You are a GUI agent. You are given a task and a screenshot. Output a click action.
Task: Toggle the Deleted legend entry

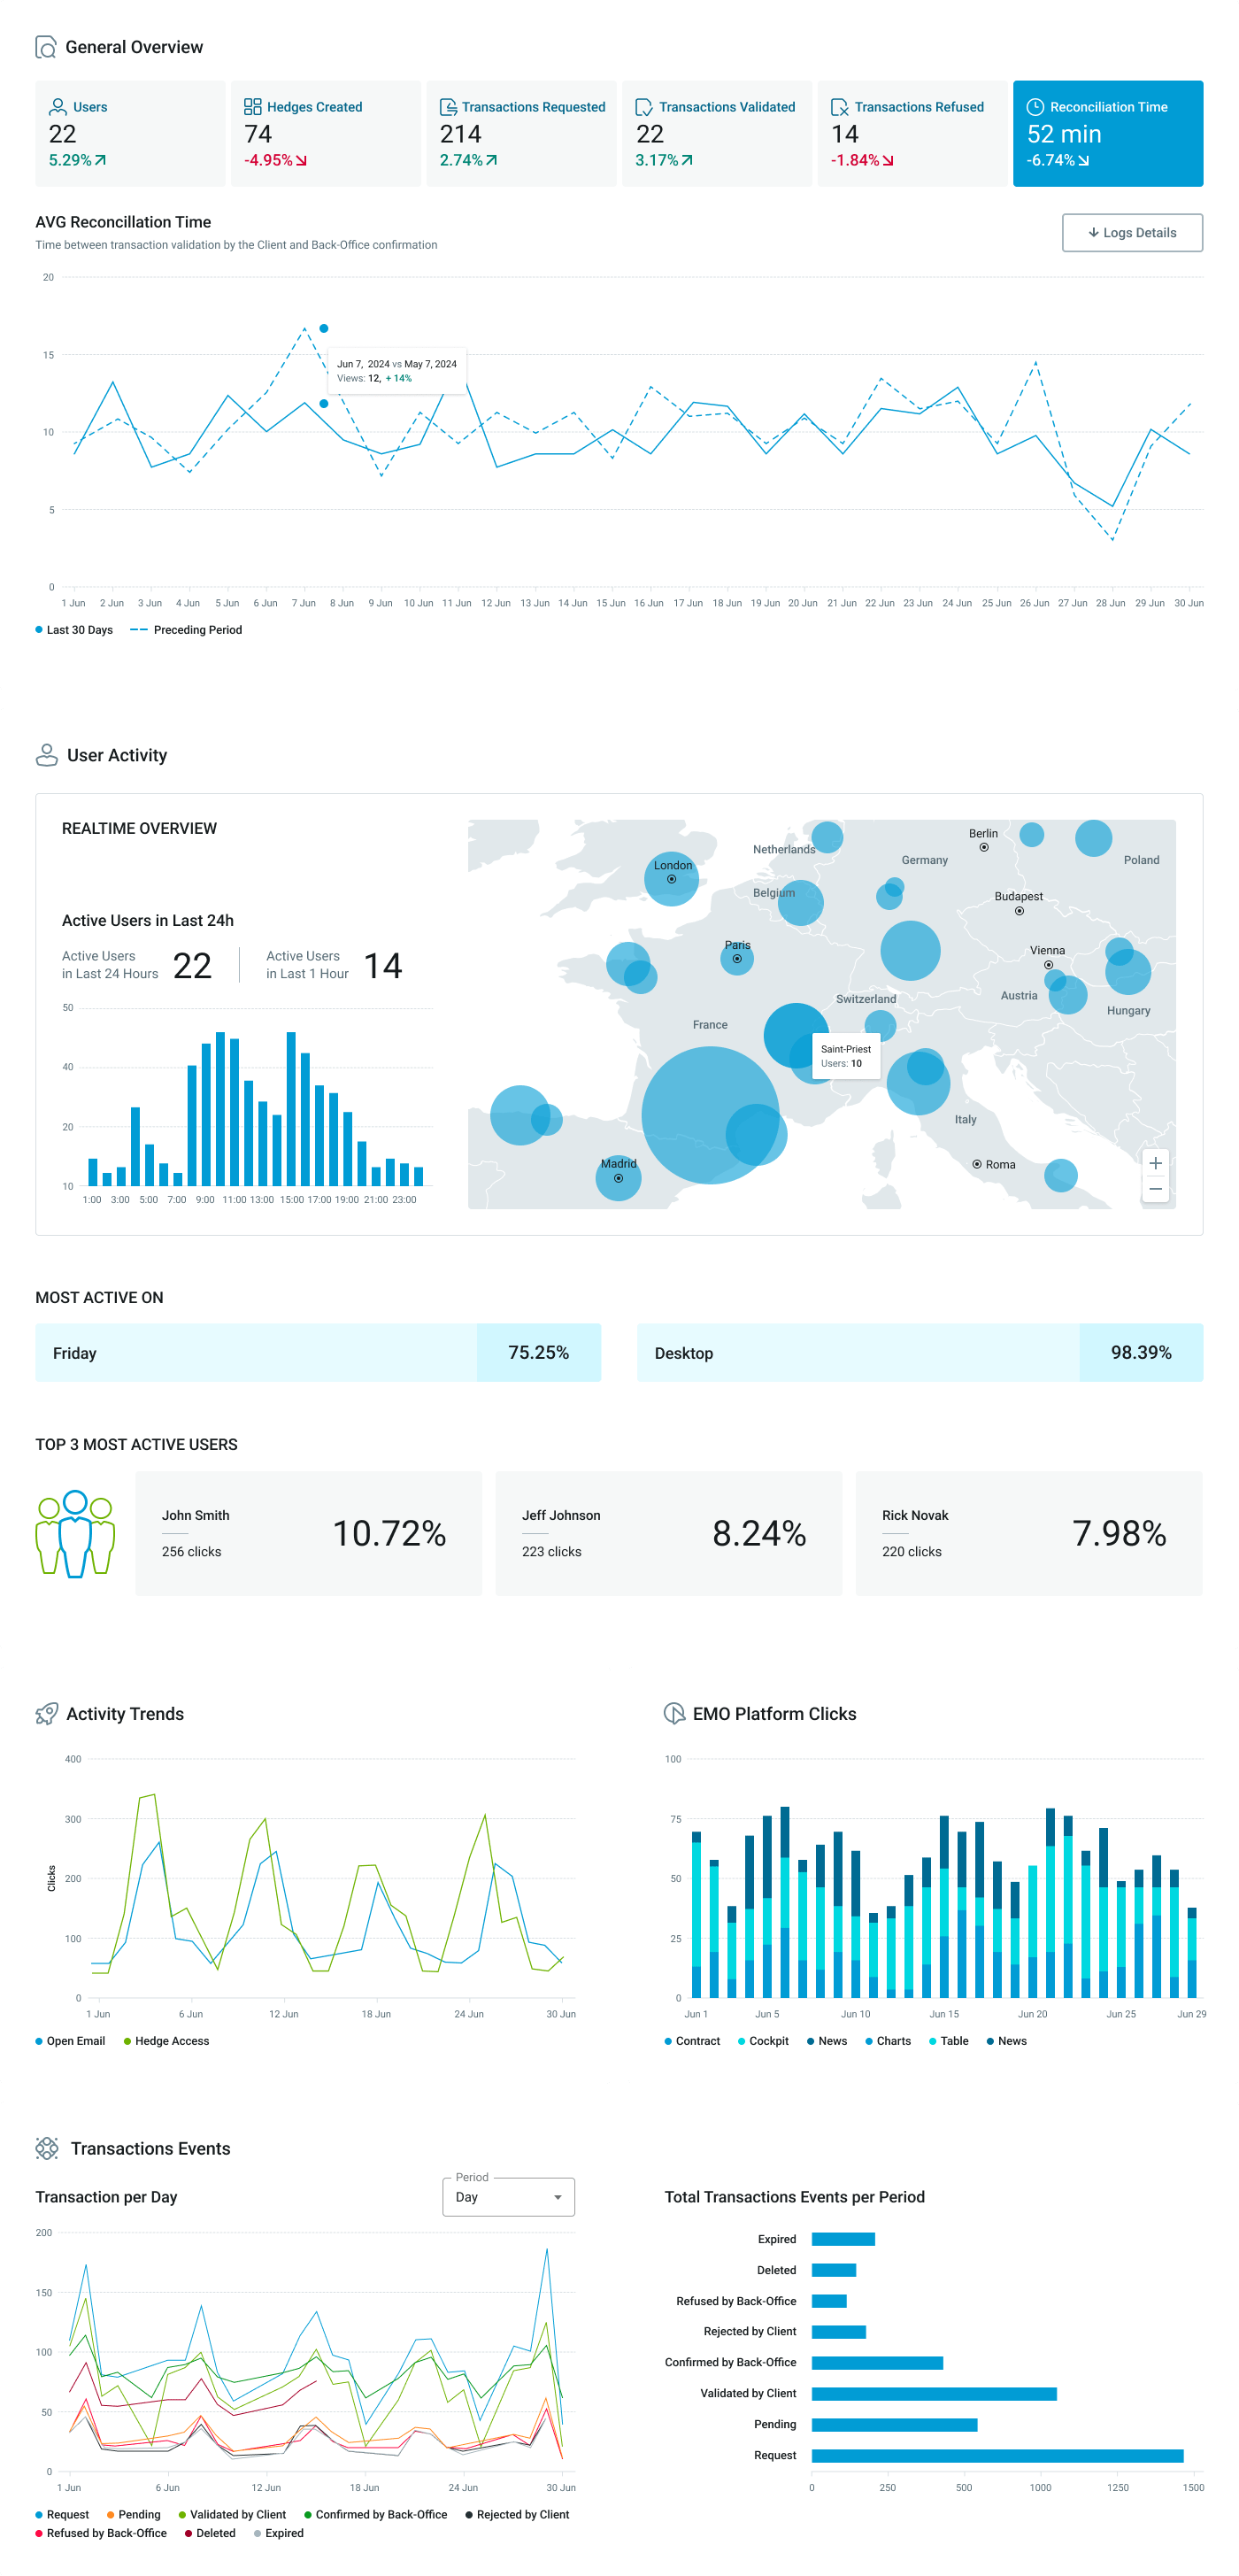click(210, 2533)
